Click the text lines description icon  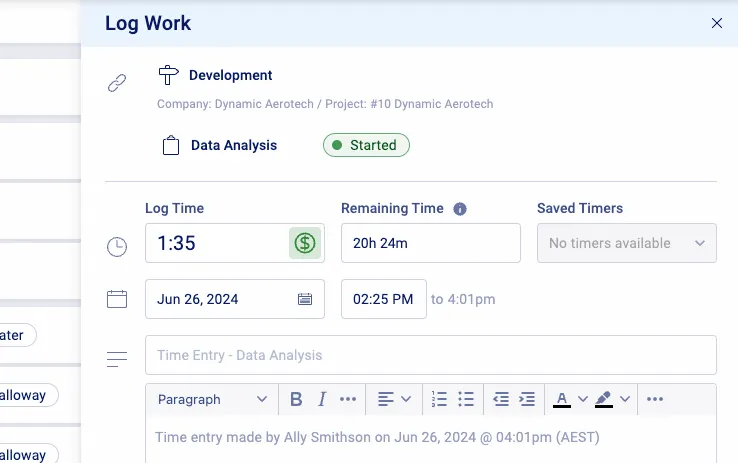117,359
